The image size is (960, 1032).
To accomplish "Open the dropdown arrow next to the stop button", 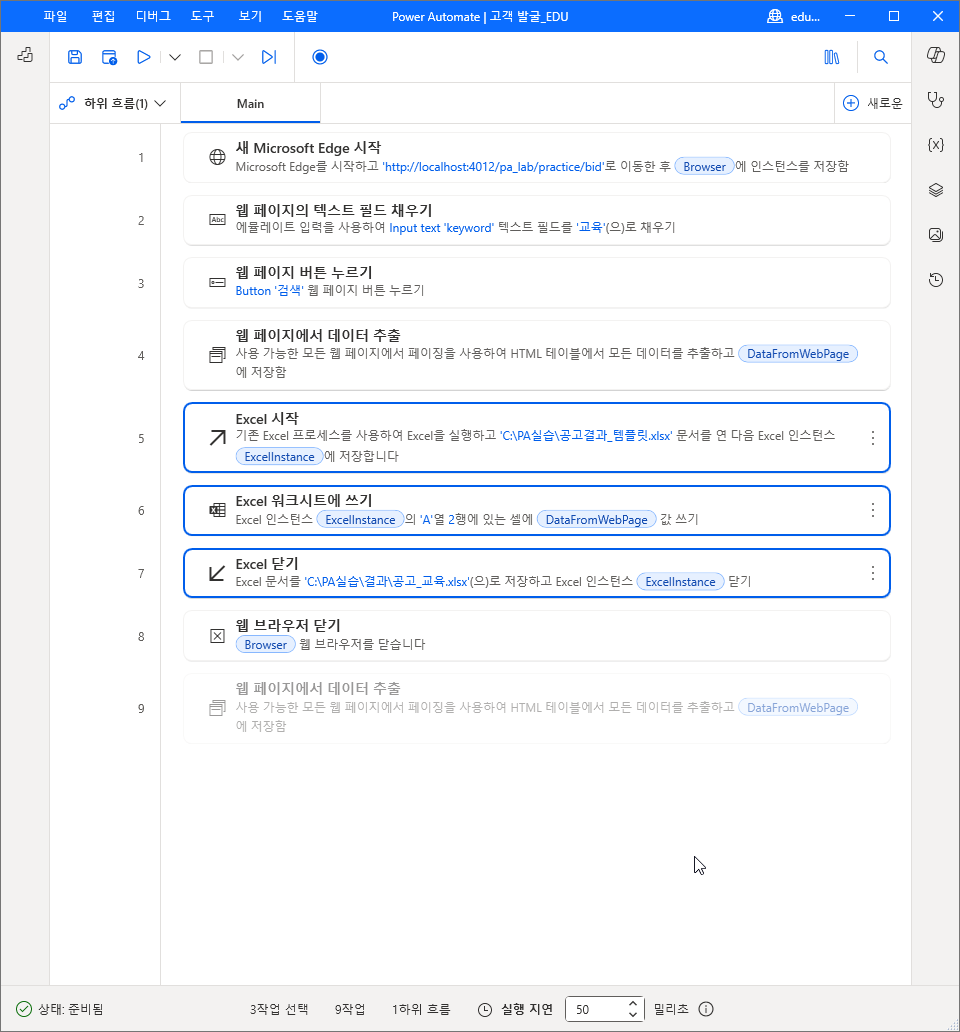I will pyautogui.click(x=238, y=57).
